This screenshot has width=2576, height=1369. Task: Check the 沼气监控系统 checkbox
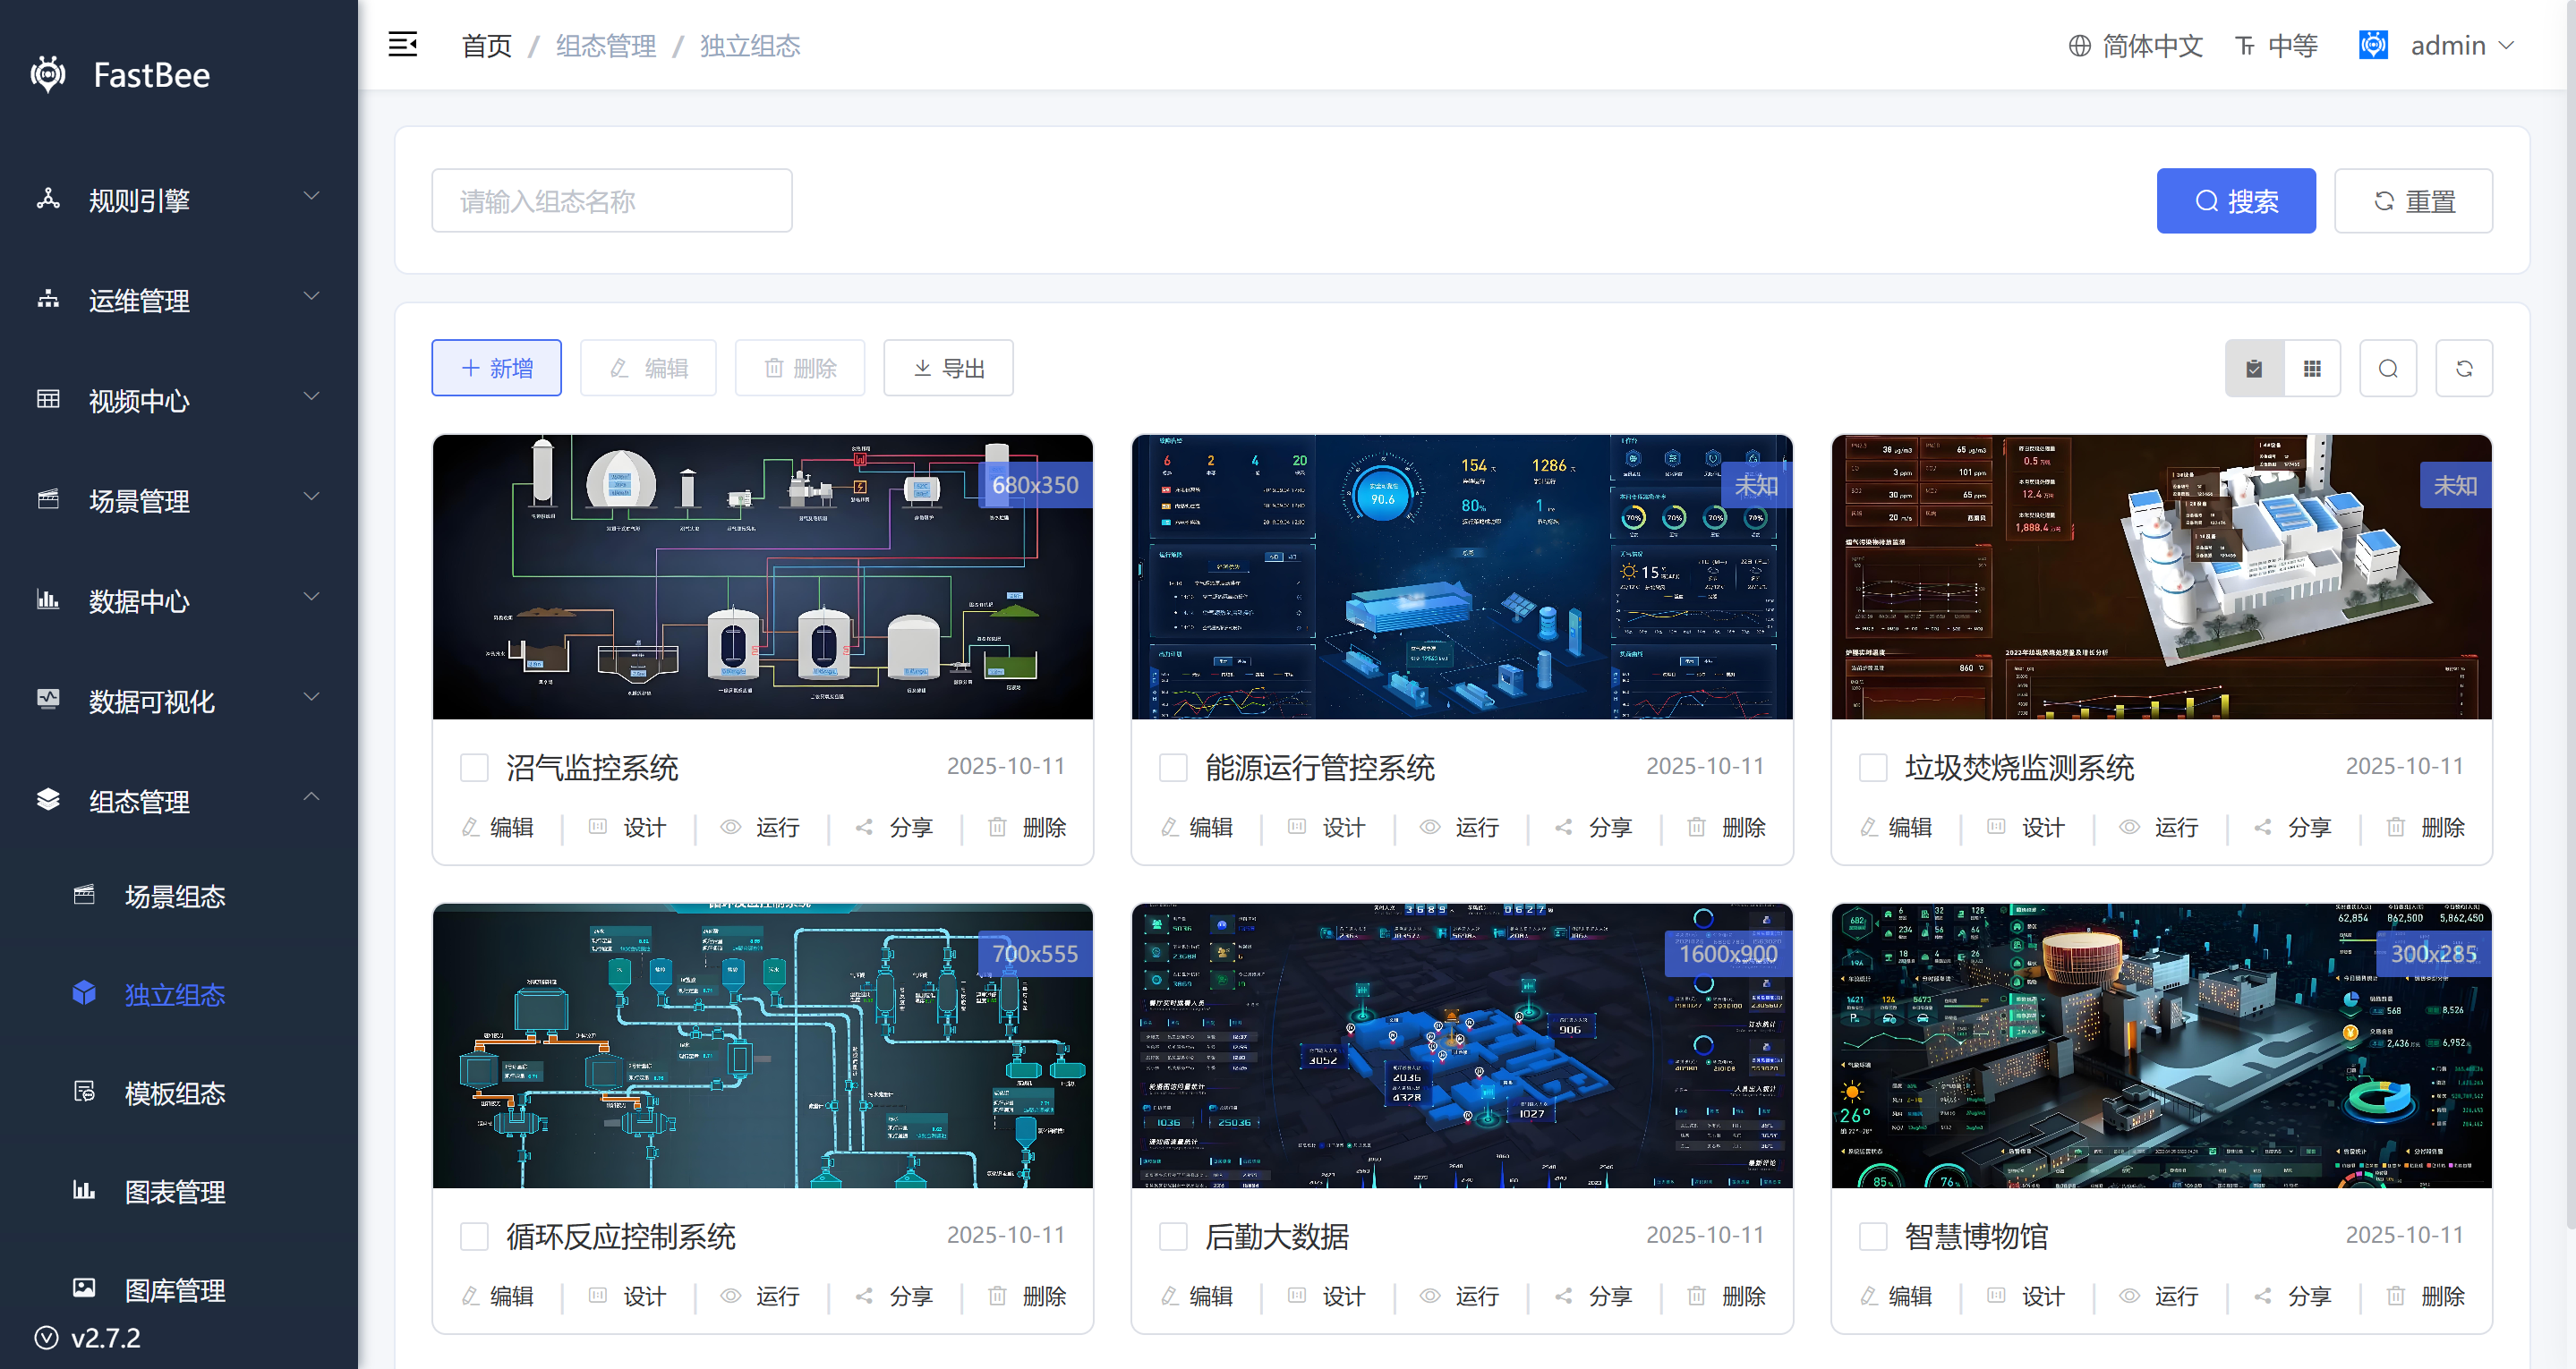click(474, 767)
